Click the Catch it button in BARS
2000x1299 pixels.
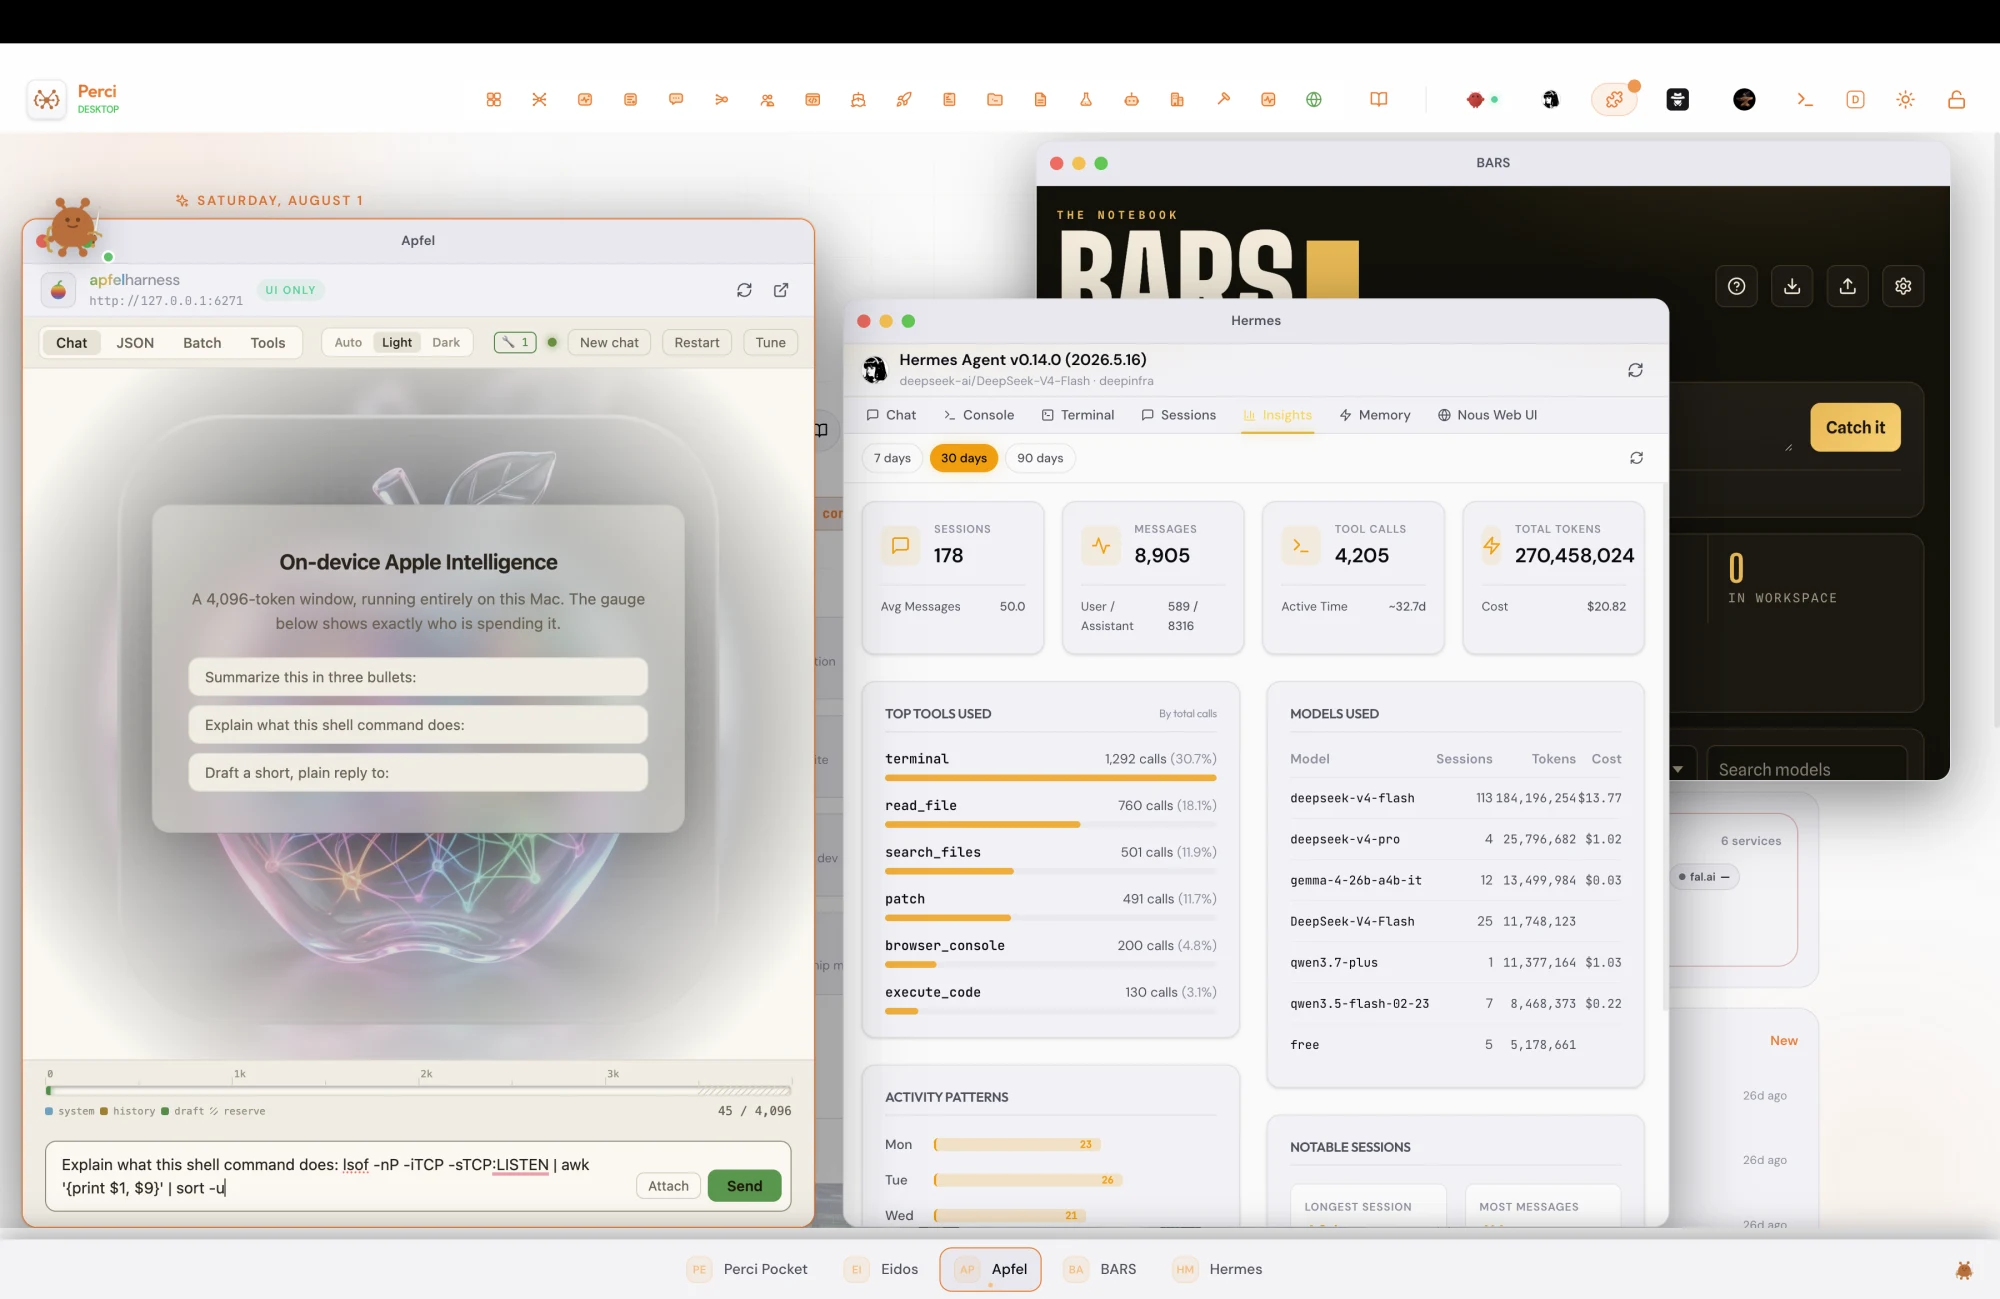point(1855,427)
